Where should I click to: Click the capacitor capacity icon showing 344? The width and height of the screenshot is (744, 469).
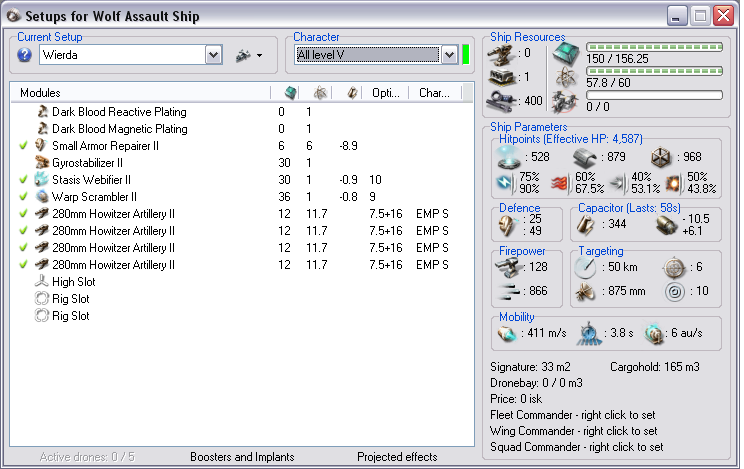[586, 225]
